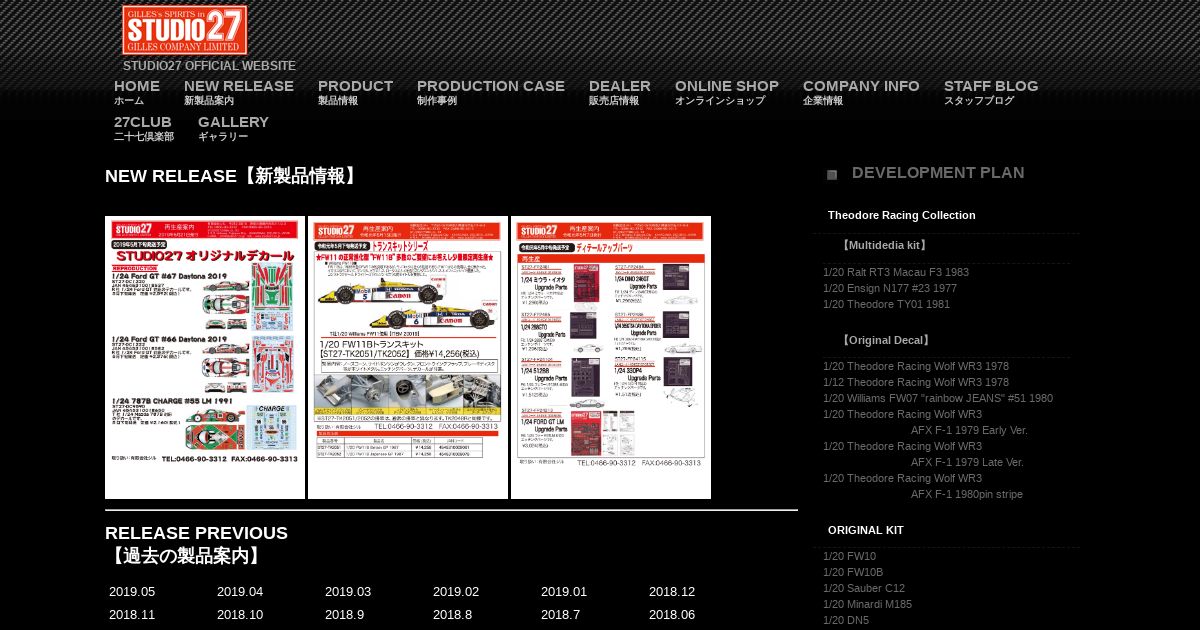
Task: Click STUDIO27 OFFICIAL WEBSITE tagline
Action: click(x=210, y=66)
